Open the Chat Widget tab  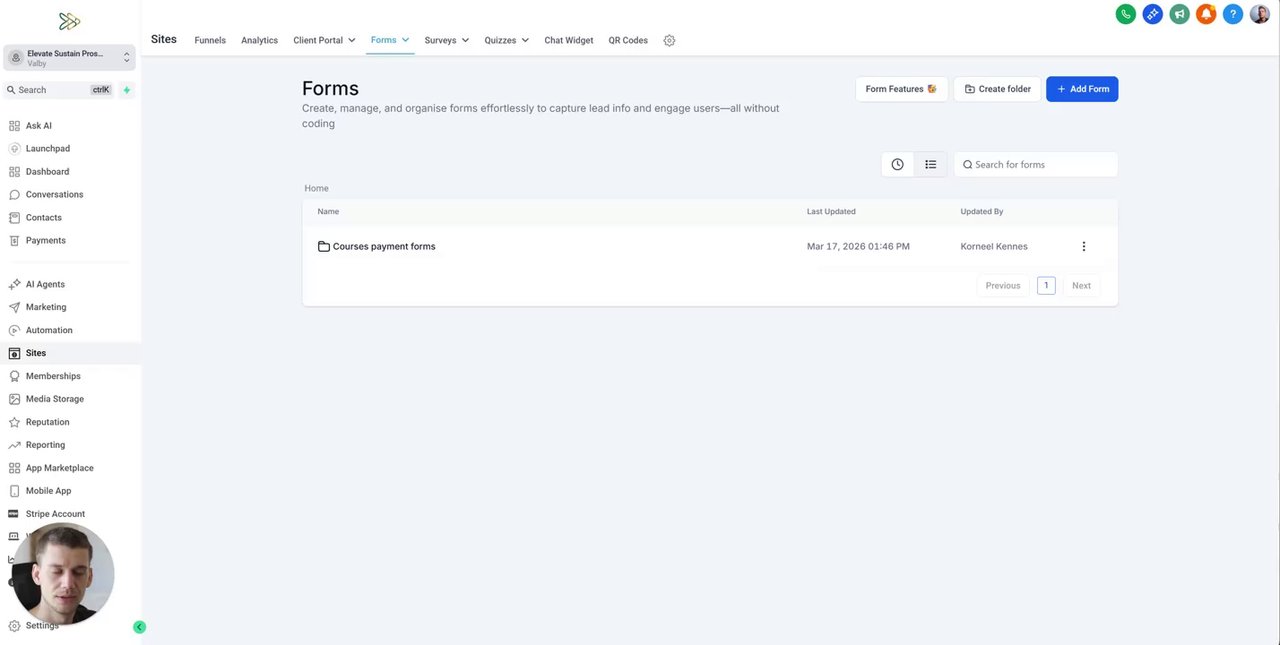[569, 40]
